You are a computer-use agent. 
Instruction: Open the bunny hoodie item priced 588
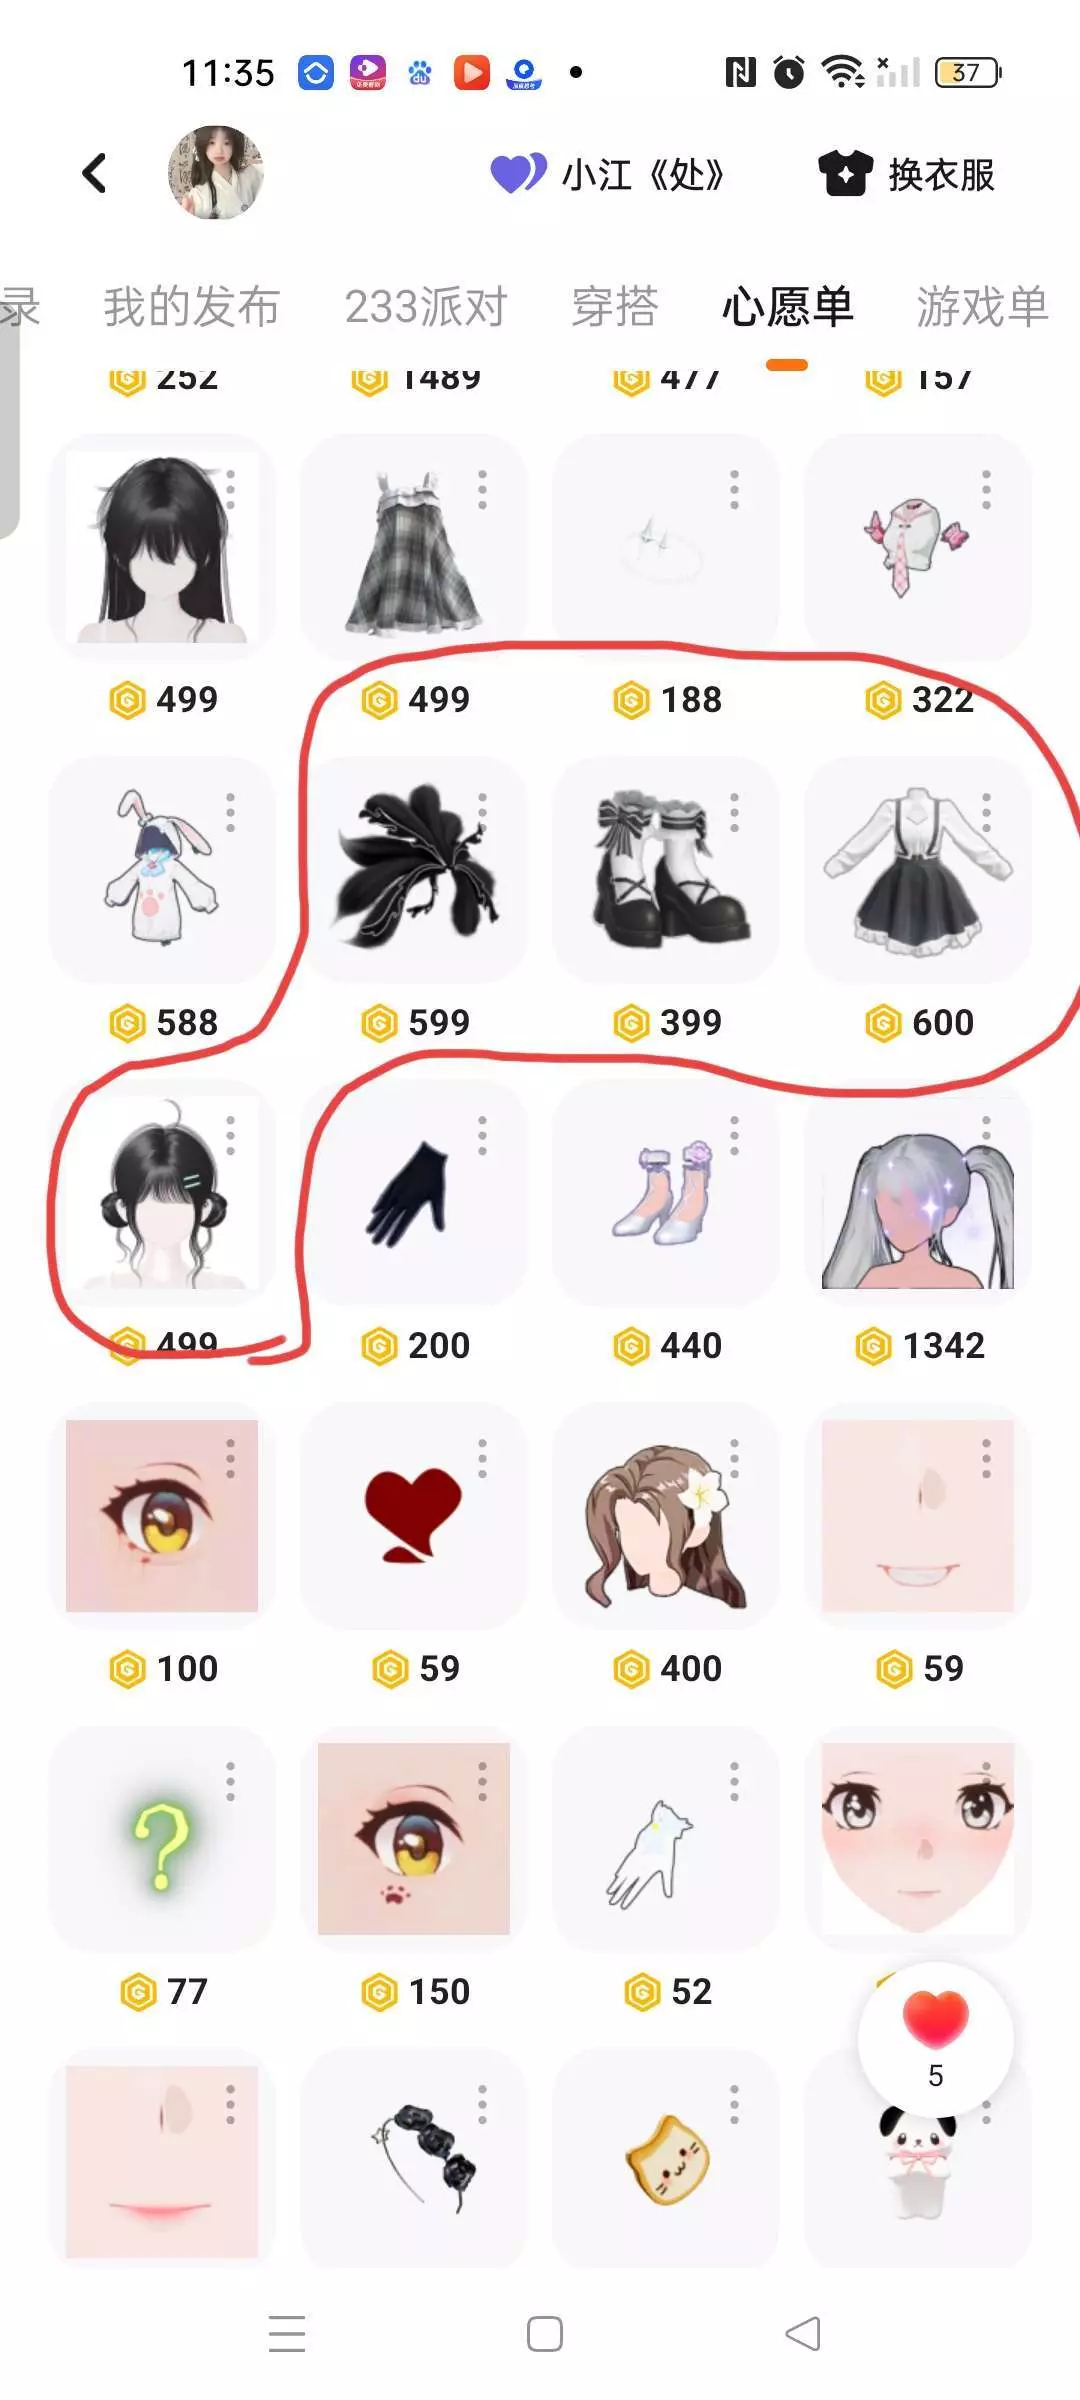(x=162, y=869)
